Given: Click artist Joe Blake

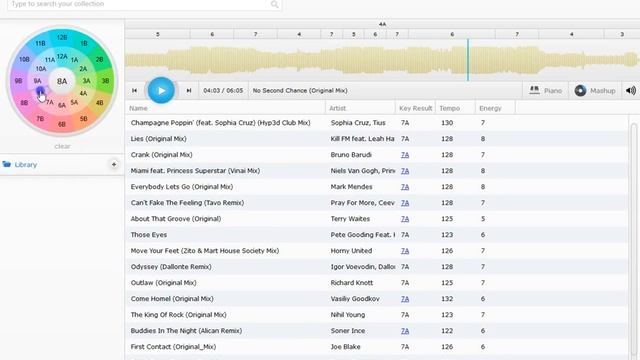Looking at the screenshot, I should 345,347.
